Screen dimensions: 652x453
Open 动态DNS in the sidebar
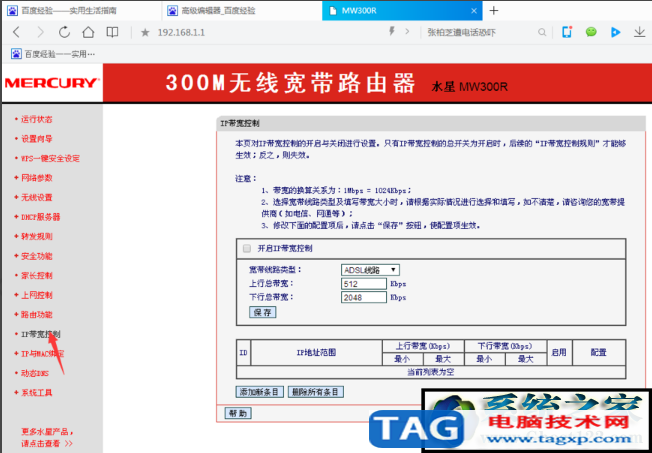(x=35, y=374)
